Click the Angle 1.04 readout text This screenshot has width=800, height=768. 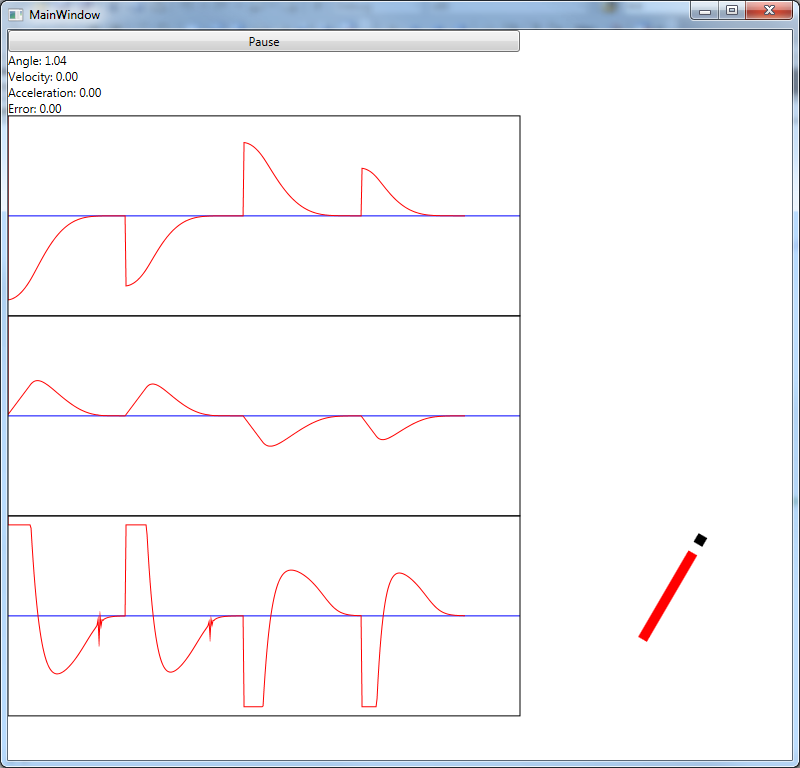coord(37,61)
